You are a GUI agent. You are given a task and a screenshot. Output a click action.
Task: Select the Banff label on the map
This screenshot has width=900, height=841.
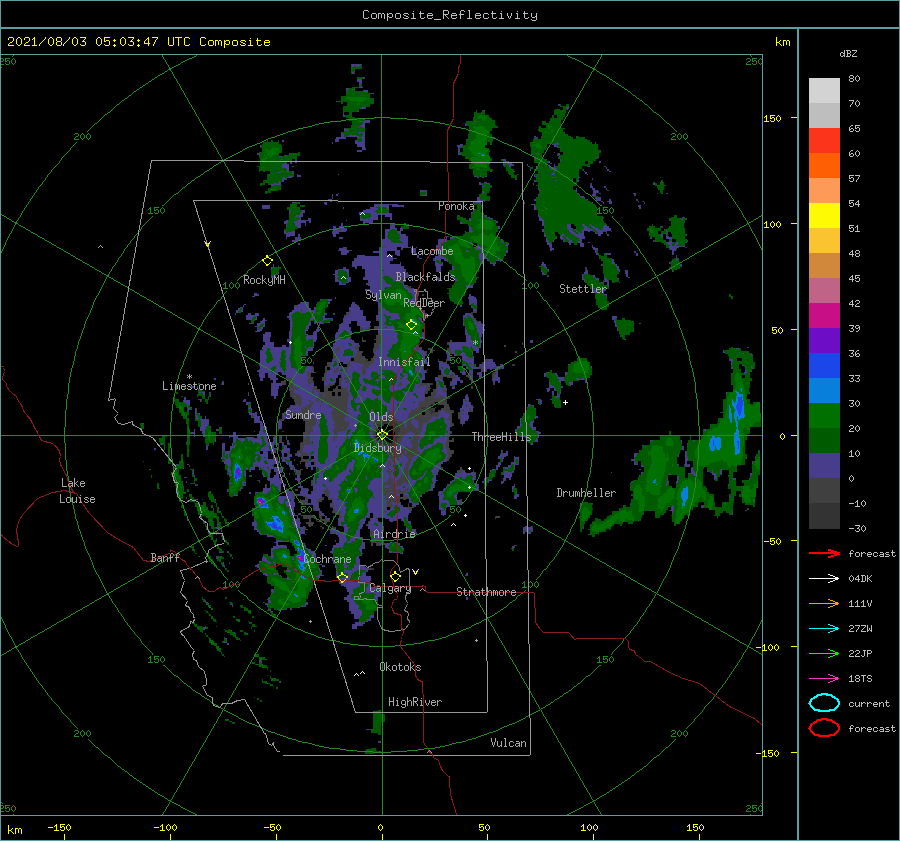(x=165, y=557)
